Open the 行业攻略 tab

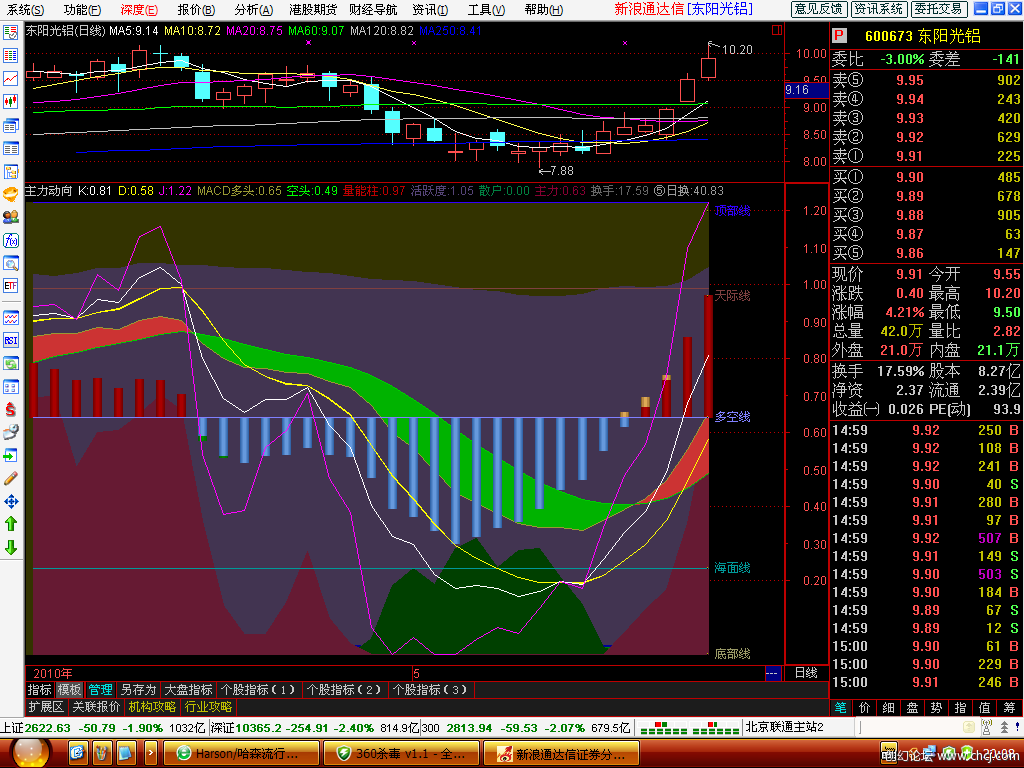[208, 707]
